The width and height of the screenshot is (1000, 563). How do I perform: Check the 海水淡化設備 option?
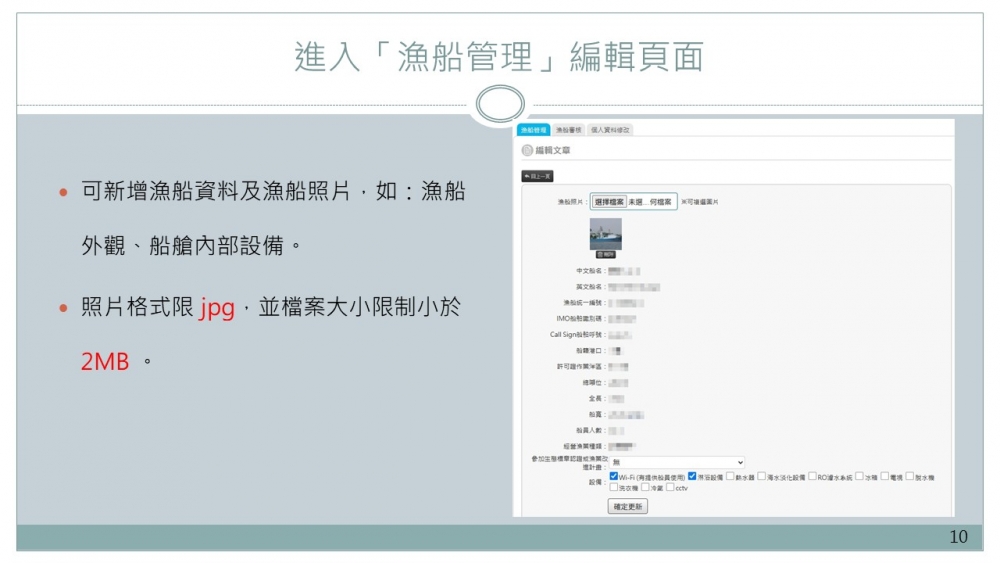tap(762, 477)
